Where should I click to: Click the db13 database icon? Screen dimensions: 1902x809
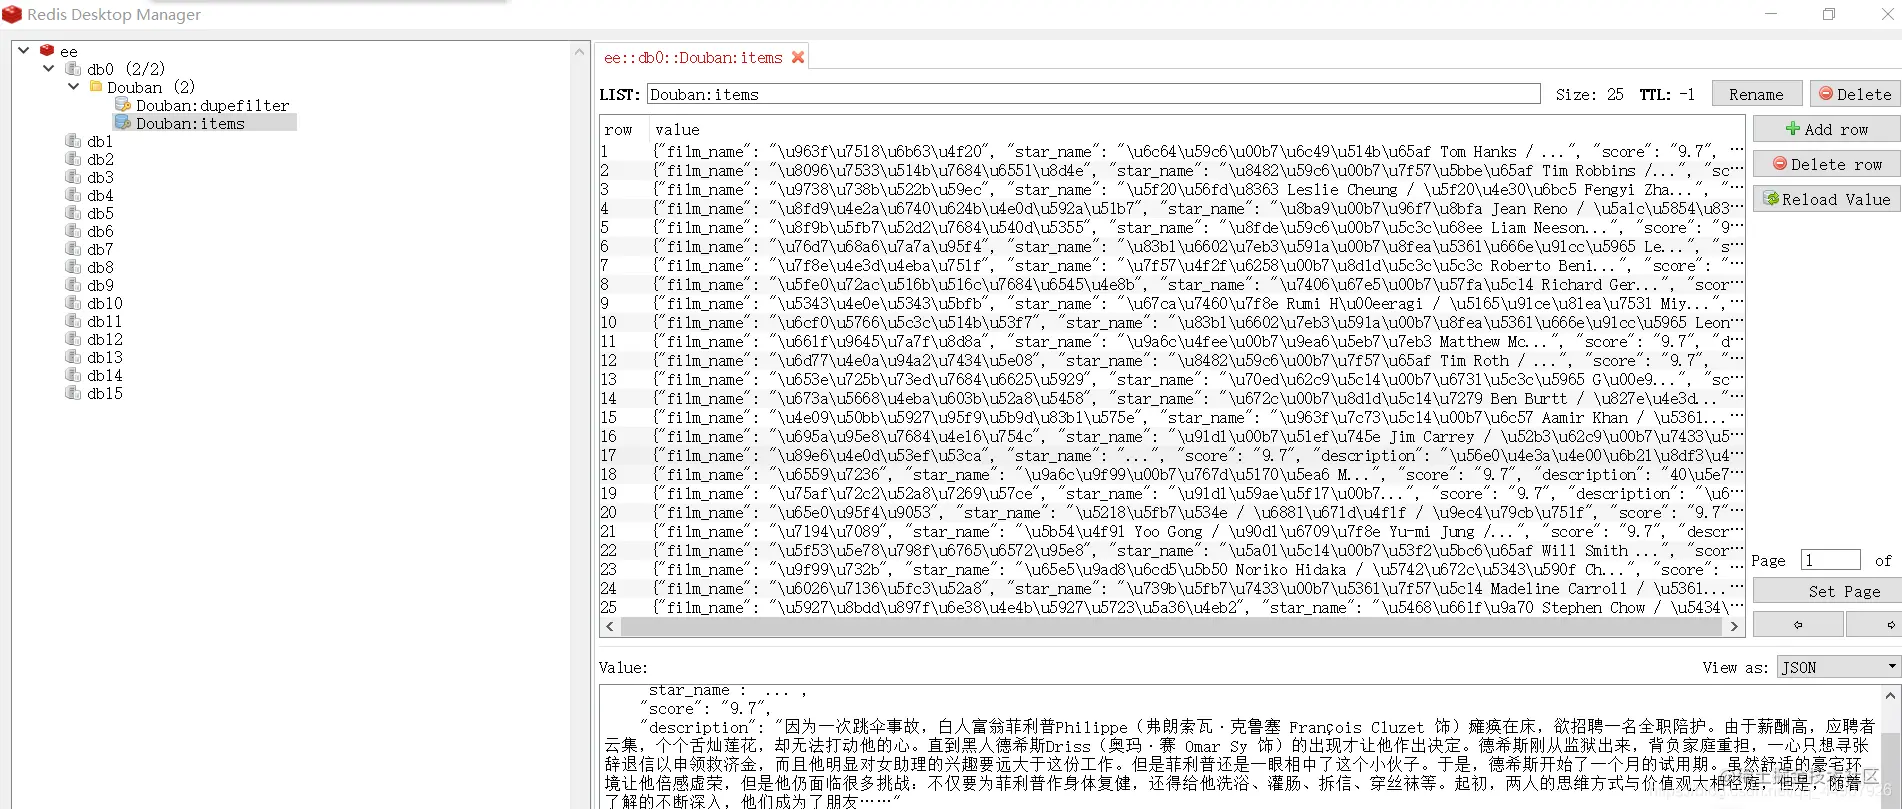tap(73, 357)
